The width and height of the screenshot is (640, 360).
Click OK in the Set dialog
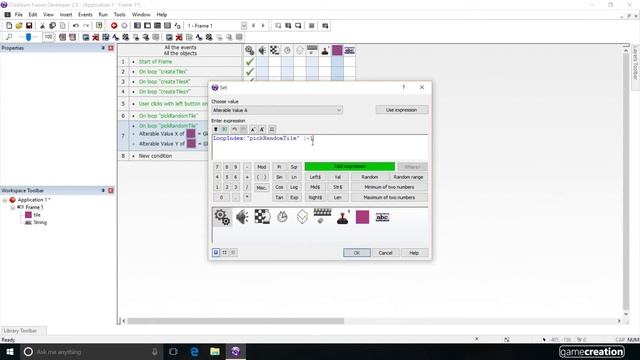[357, 253]
